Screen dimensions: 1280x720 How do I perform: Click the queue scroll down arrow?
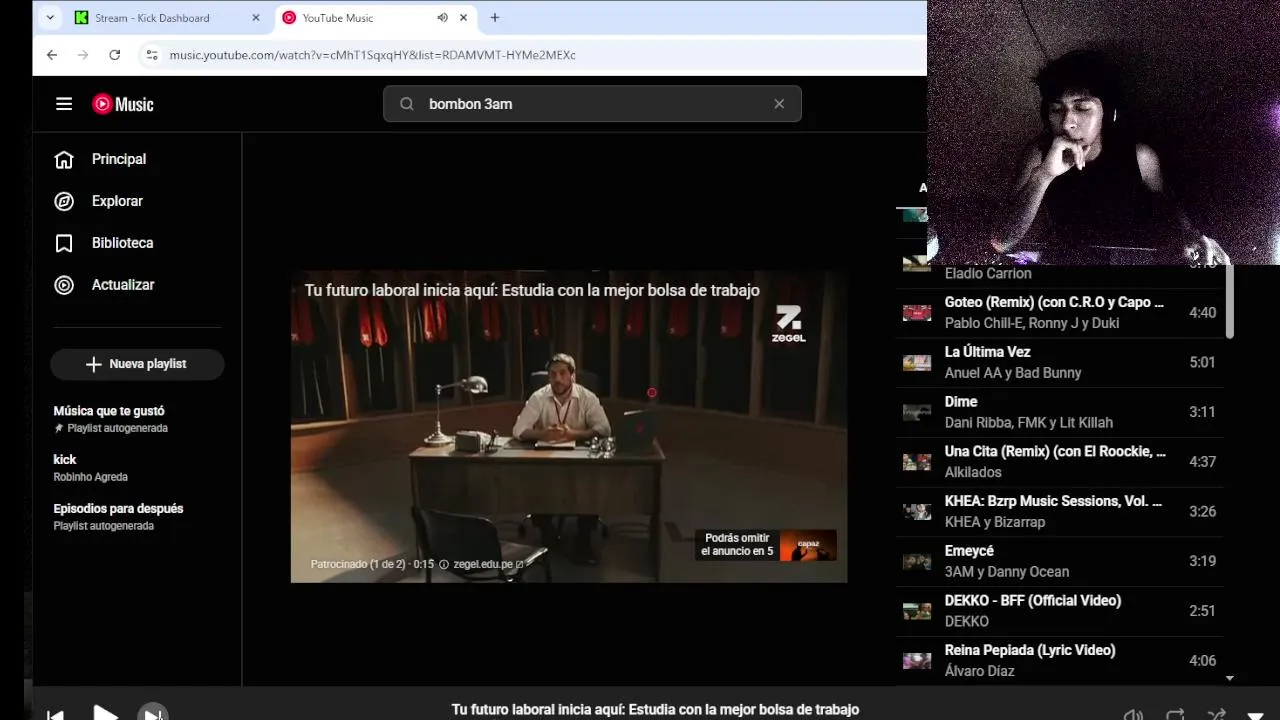pos(1230,678)
